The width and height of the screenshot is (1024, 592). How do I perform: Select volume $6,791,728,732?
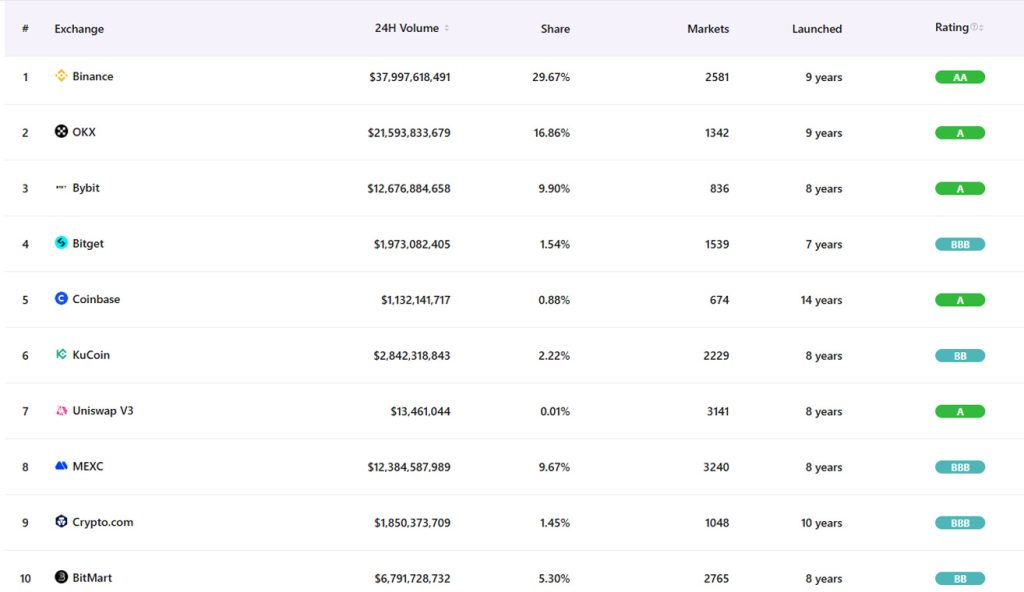[412, 578]
